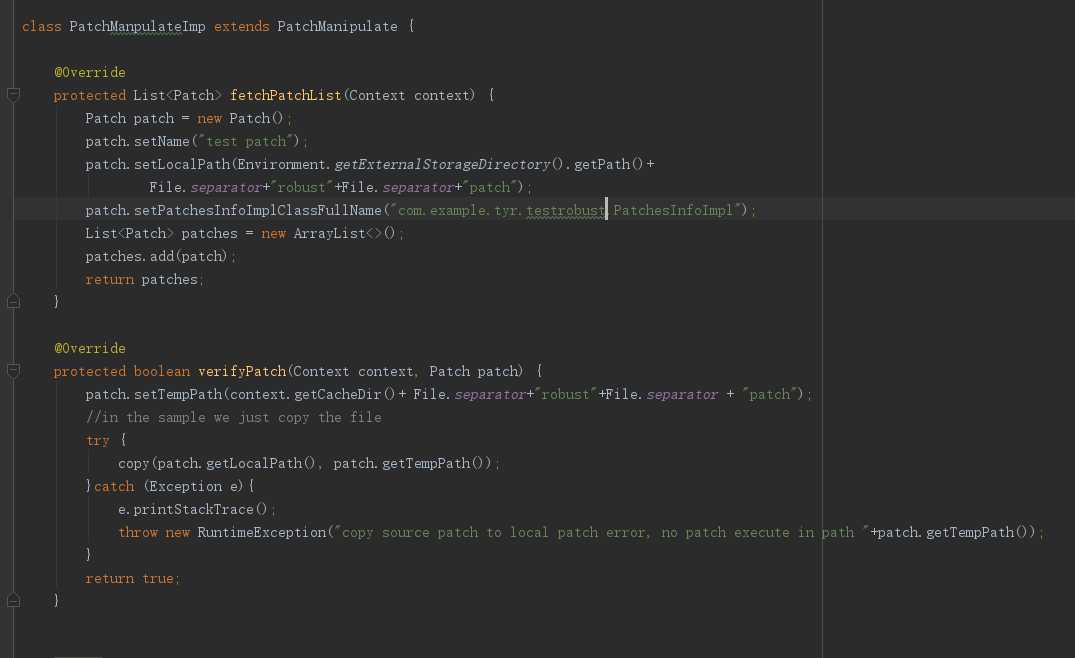Viewport: 1075px width, 658px height.
Task: Collapse the verifyPatch method fold marker
Action: pos(13,371)
